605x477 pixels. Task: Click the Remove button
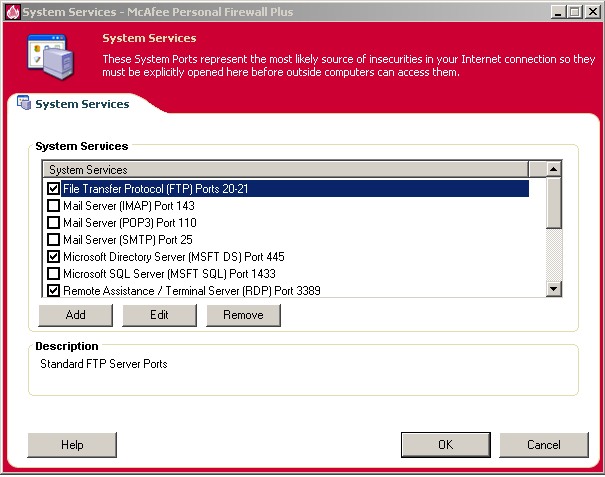243,315
